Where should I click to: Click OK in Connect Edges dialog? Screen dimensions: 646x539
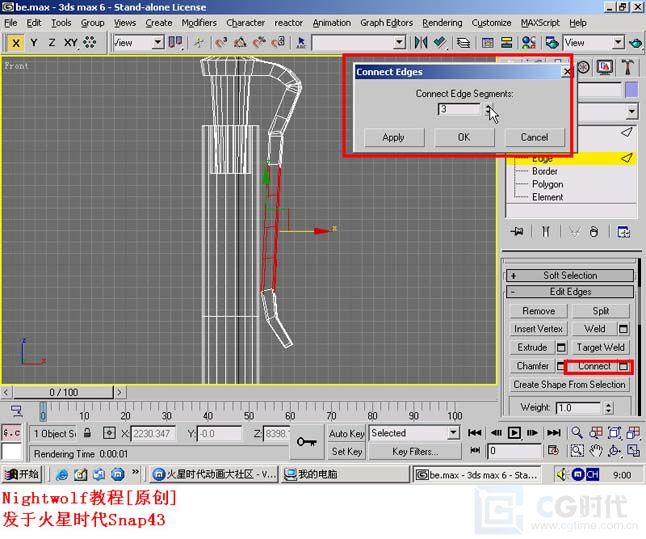click(x=464, y=137)
